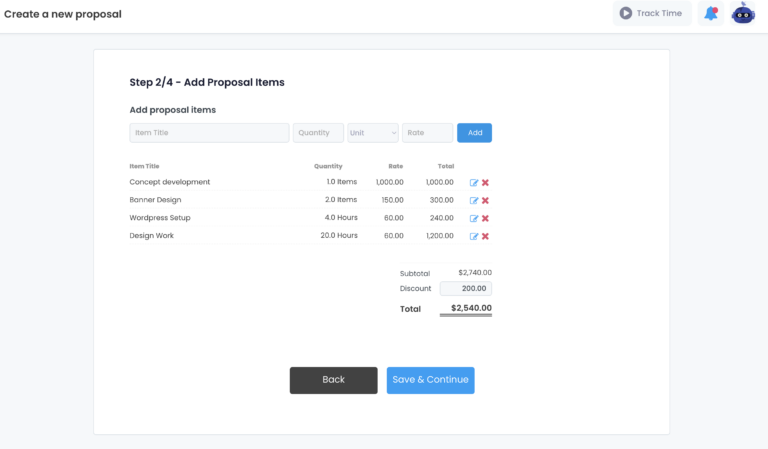Open the notifications bell
The width and height of the screenshot is (768, 449).
[710, 14]
